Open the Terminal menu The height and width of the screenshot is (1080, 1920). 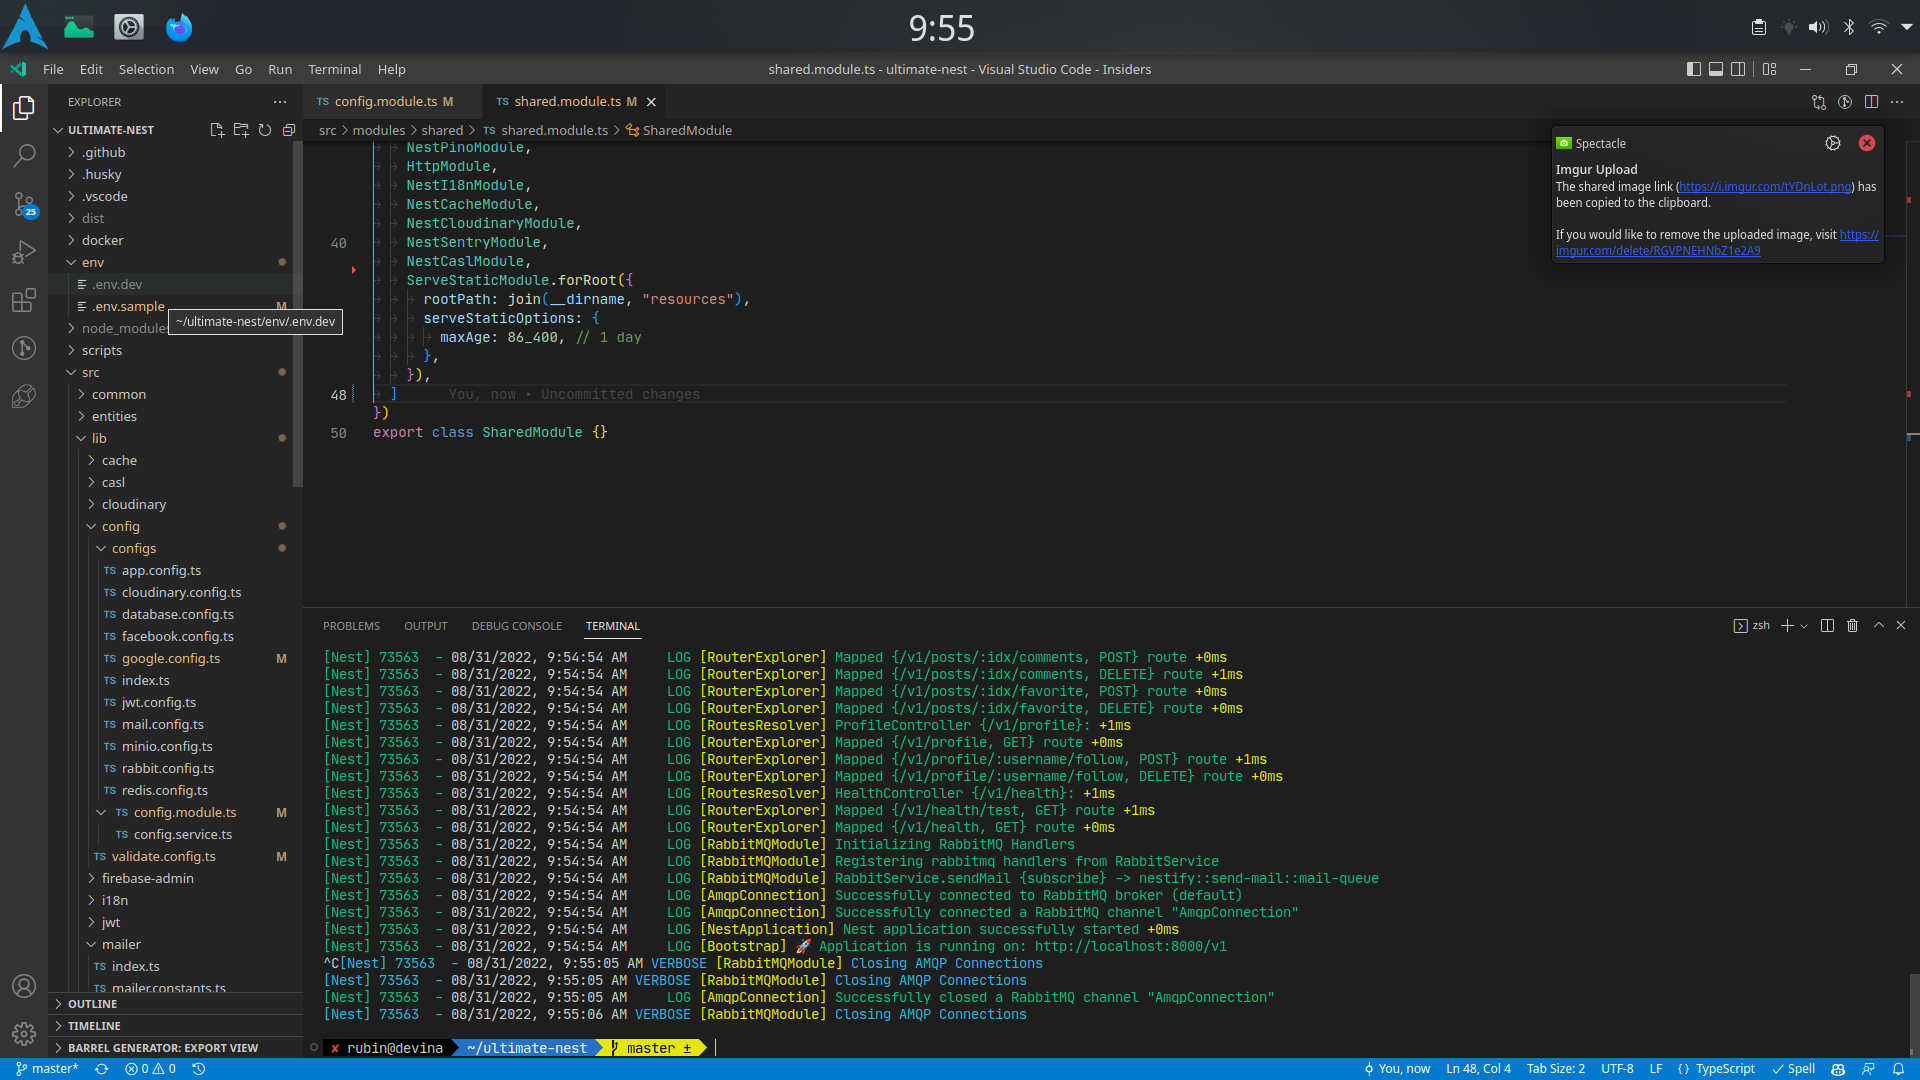tap(334, 69)
